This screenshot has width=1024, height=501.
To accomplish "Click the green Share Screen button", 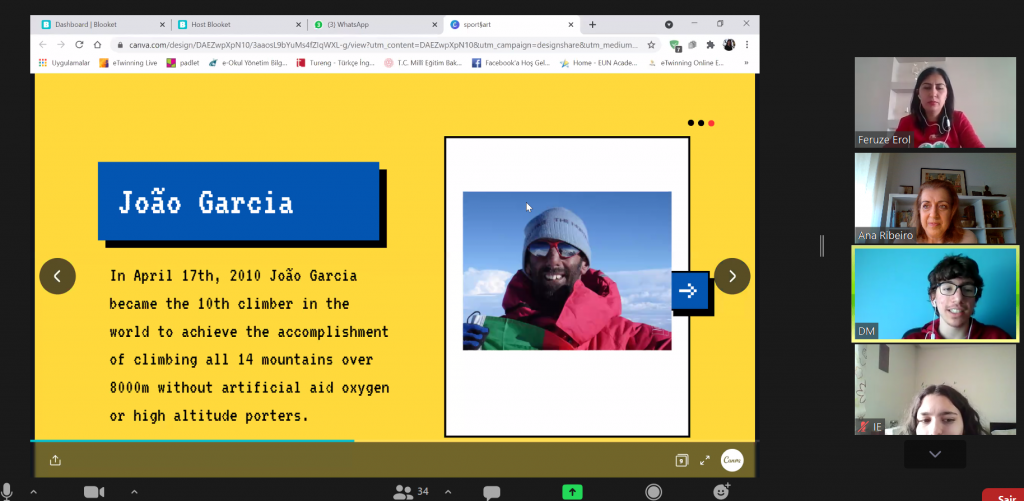I will click(572, 492).
